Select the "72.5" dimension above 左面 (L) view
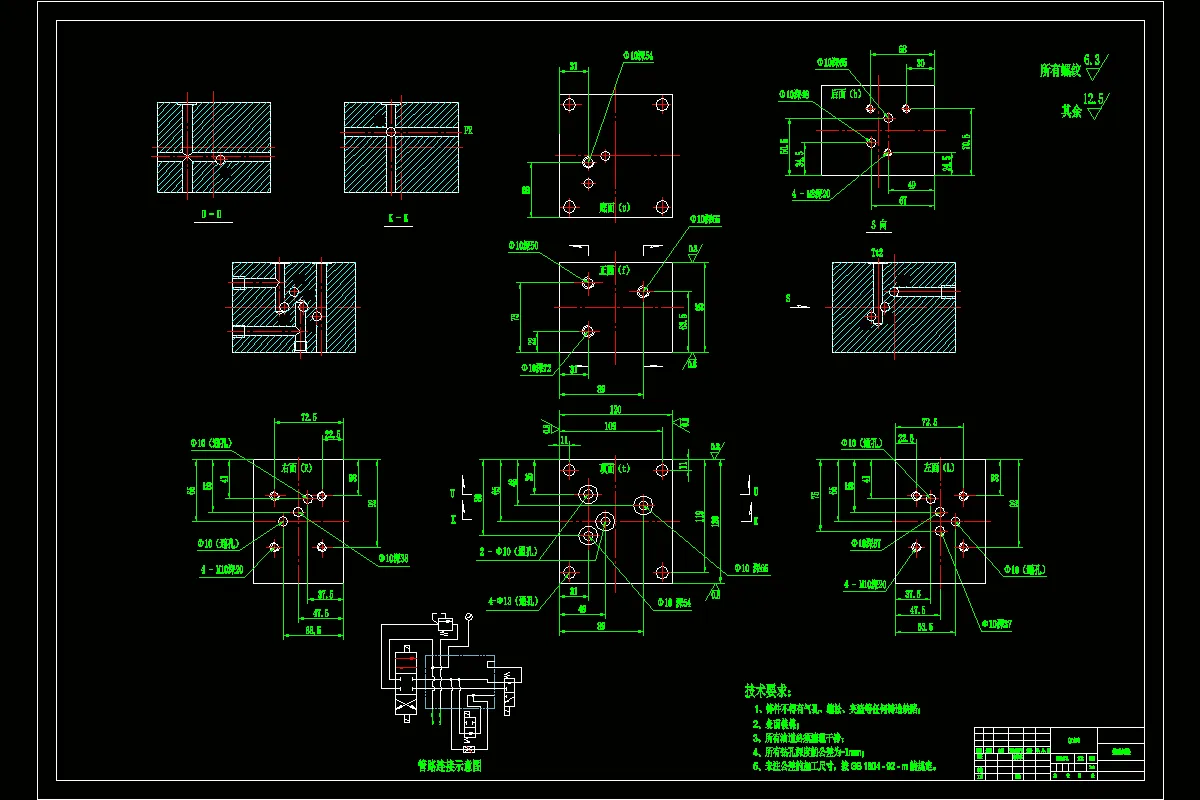This screenshot has width=1200, height=800. pos(927,423)
